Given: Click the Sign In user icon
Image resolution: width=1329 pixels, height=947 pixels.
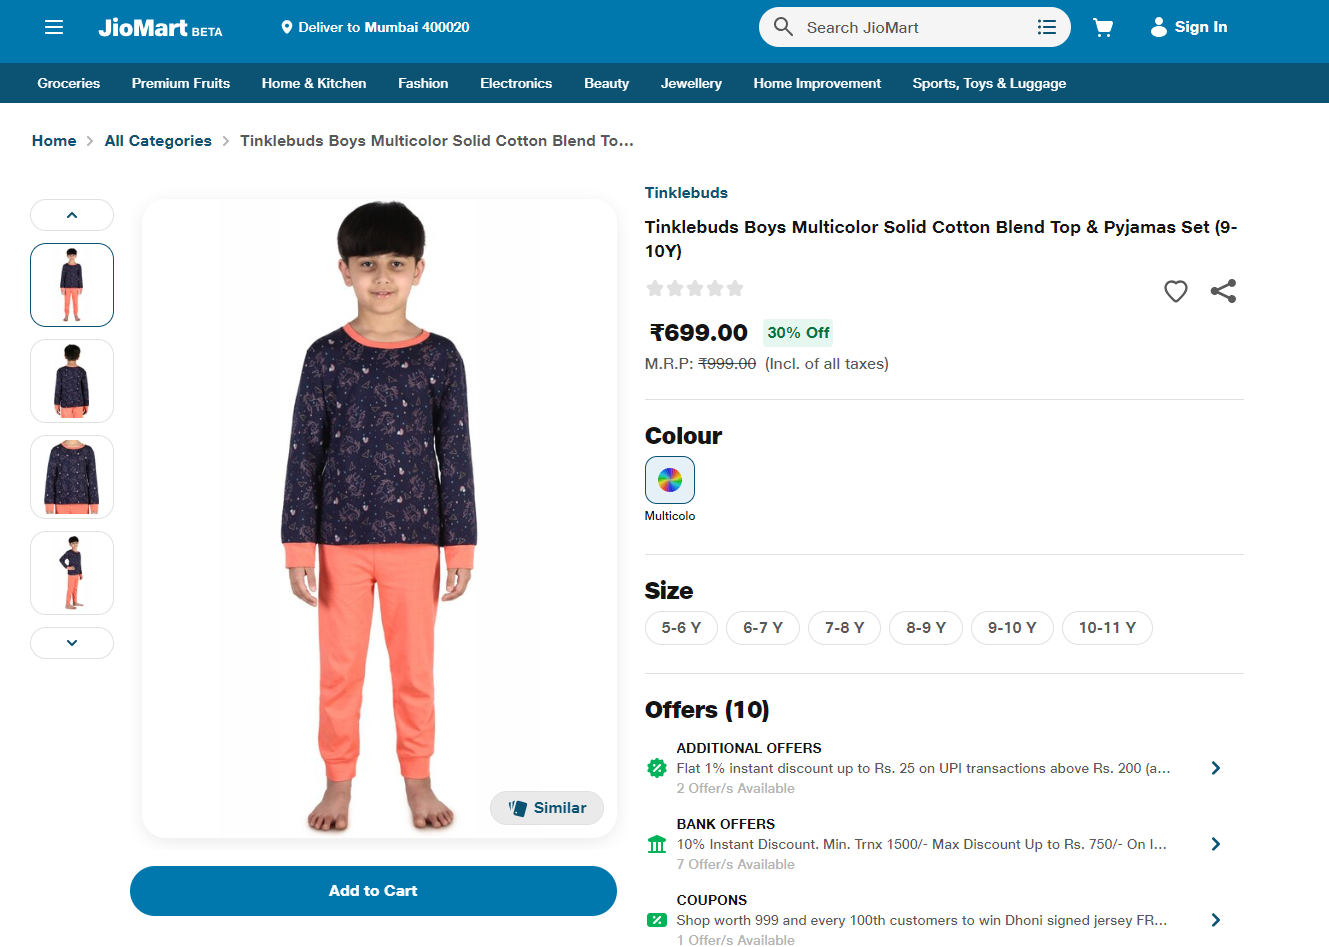Looking at the screenshot, I should (x=1159, y=27).
